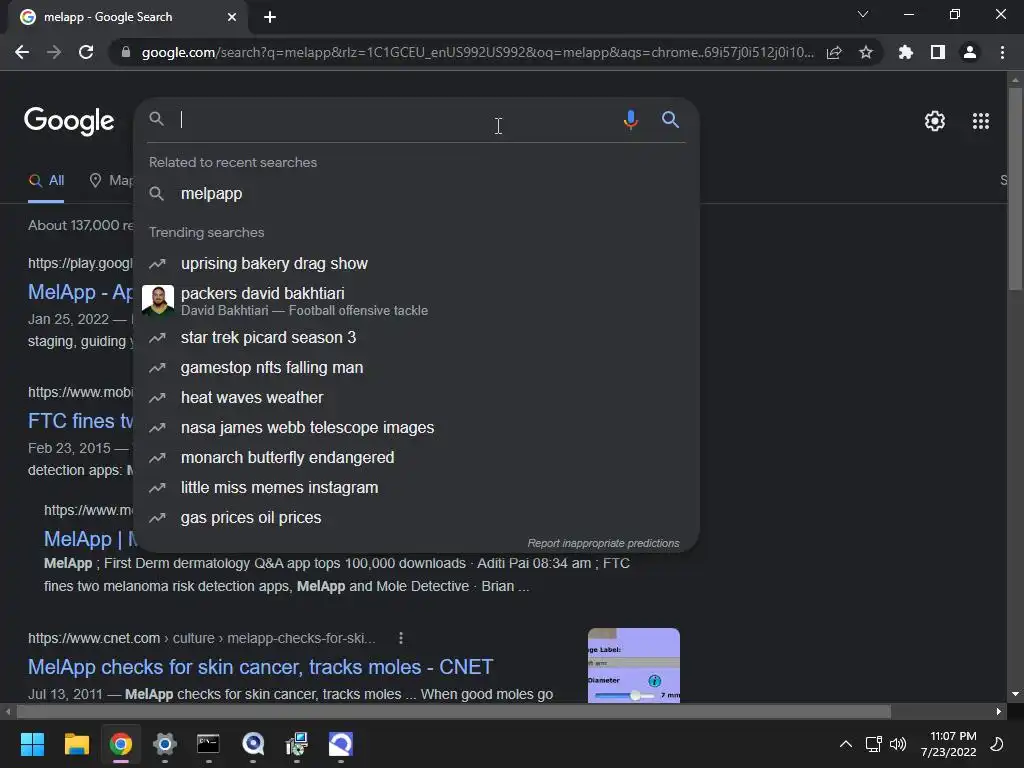The width and height of the screenshot is (1024, 768).
Task: Click the Google logo
Action: pyautogui.click(x=69, y=121)
